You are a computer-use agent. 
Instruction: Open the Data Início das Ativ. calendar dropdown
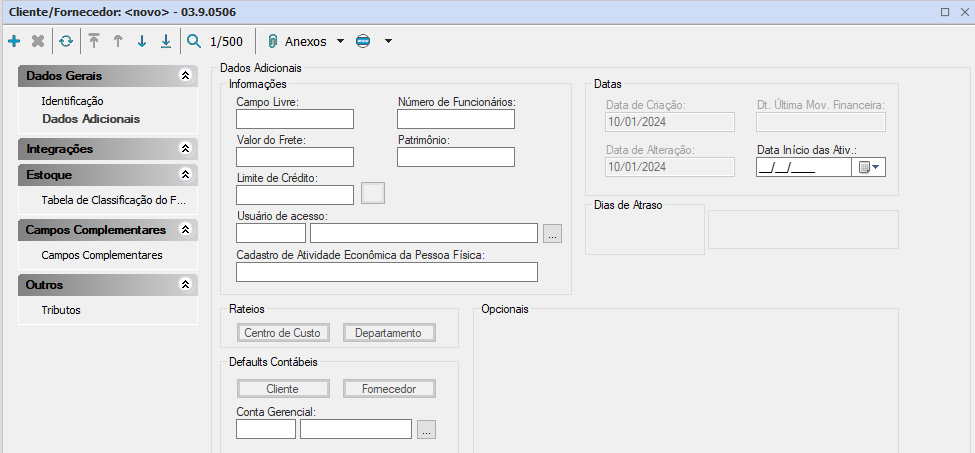(868, 167)
